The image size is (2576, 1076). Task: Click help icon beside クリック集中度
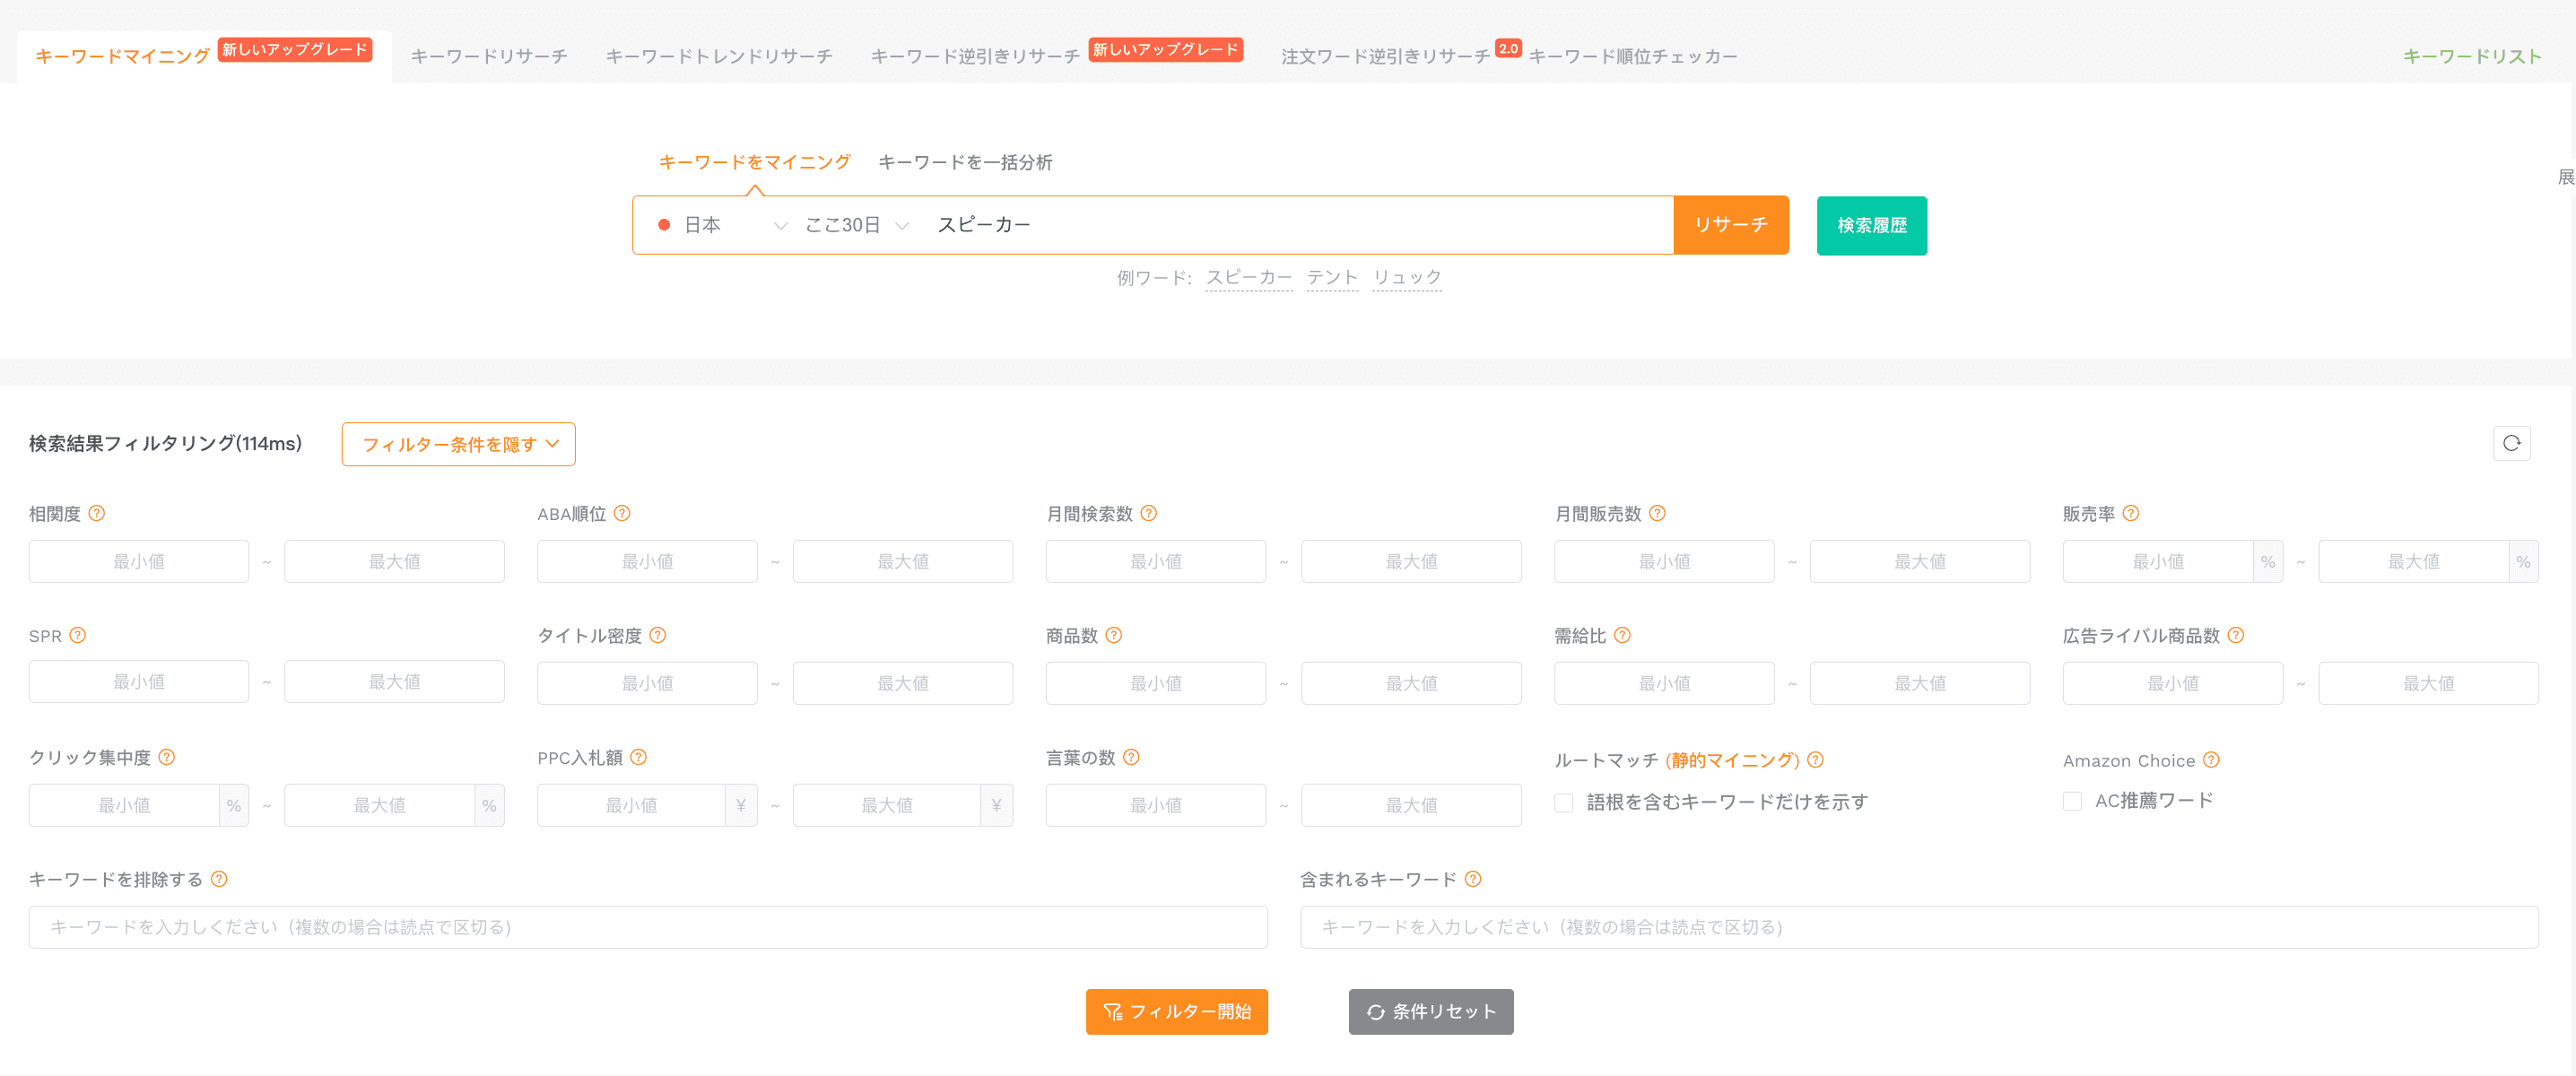click(x=167, y=757)
